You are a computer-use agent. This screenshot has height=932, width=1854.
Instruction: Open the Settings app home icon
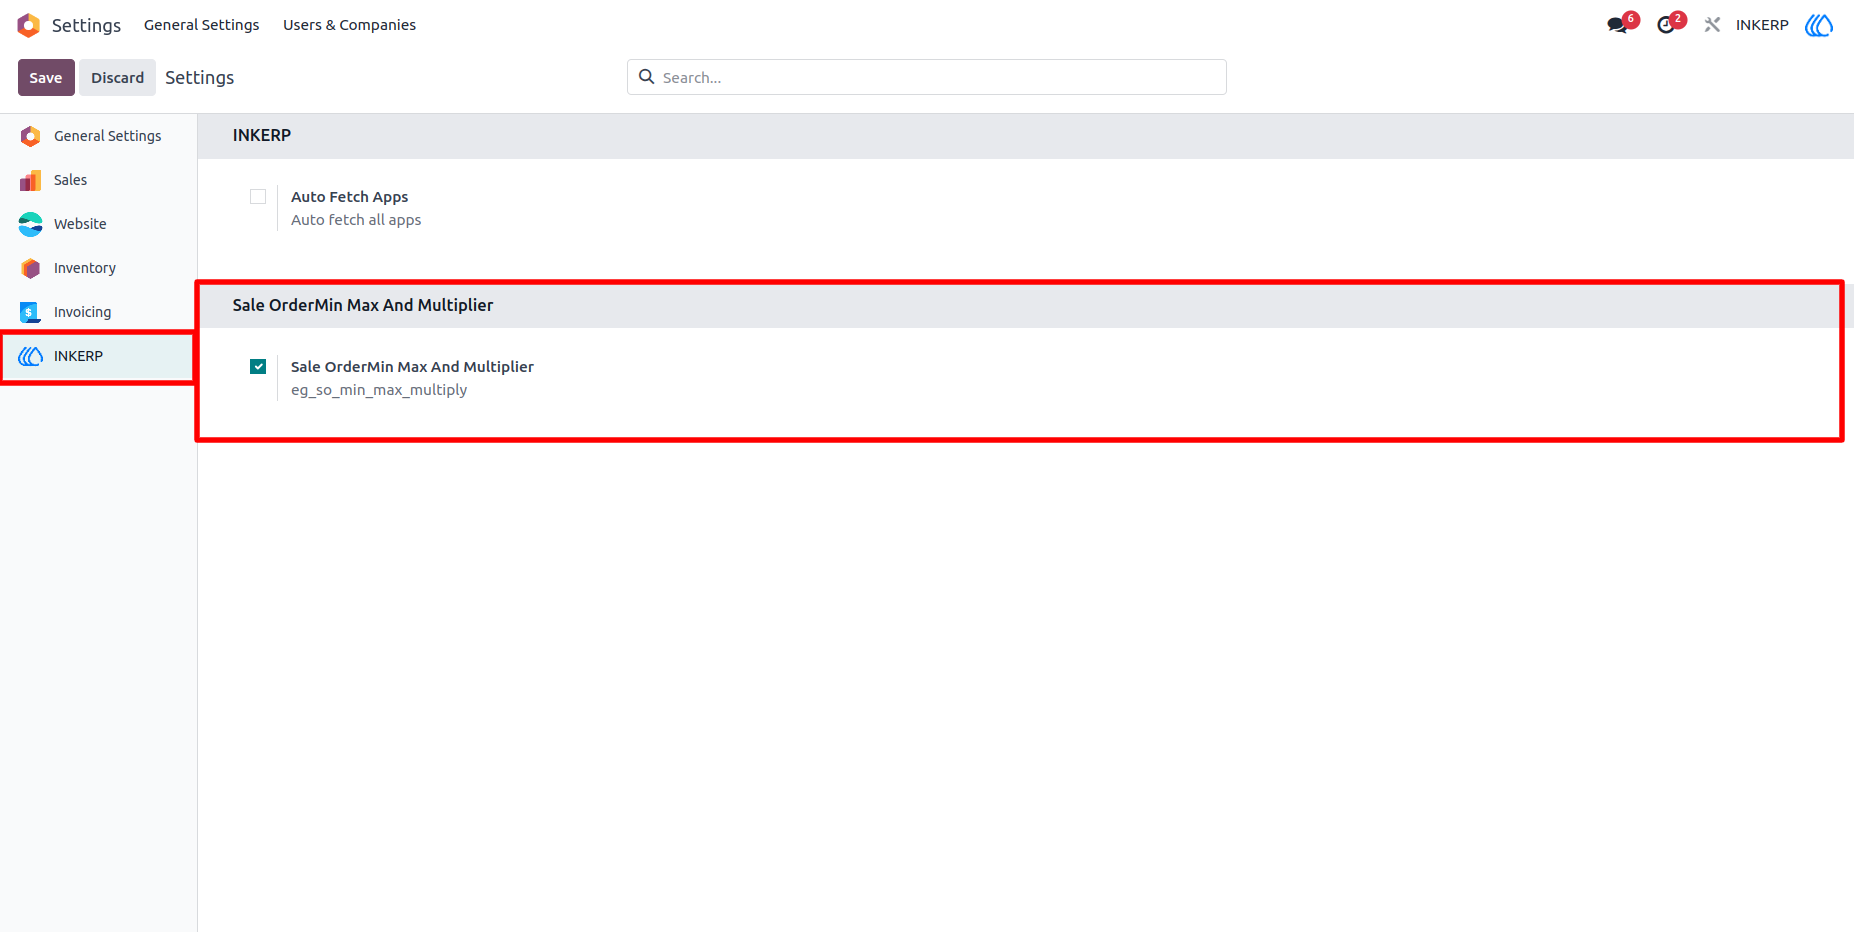coord(29,25)
